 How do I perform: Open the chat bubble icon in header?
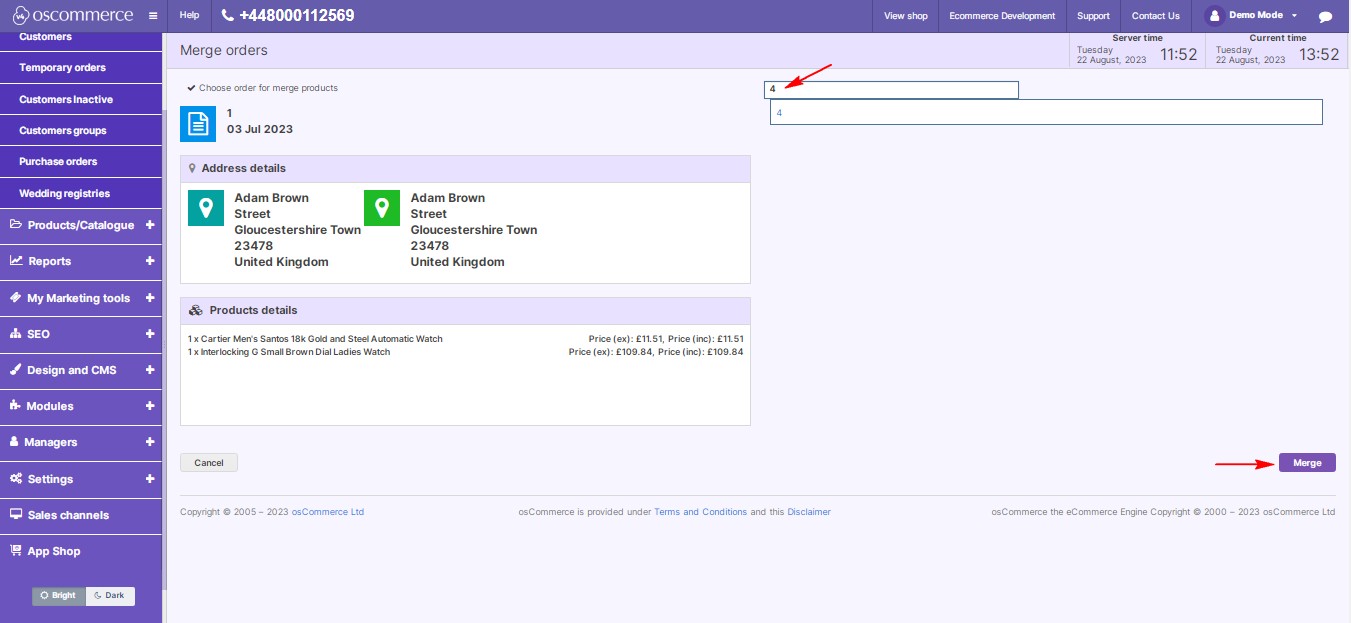pyautogui.click(x=1325, y=16)
